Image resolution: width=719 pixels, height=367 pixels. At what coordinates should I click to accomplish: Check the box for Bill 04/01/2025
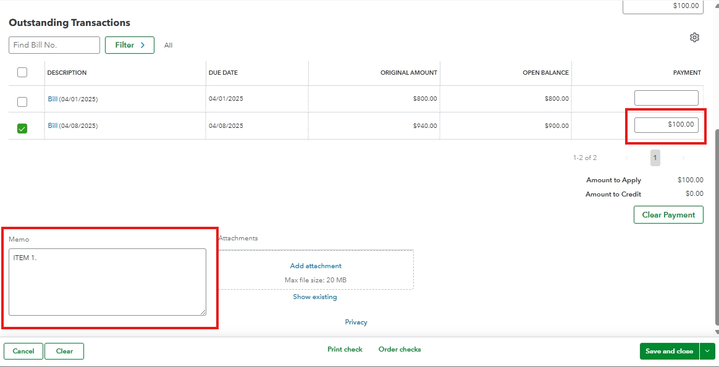(x=22, y=102)
